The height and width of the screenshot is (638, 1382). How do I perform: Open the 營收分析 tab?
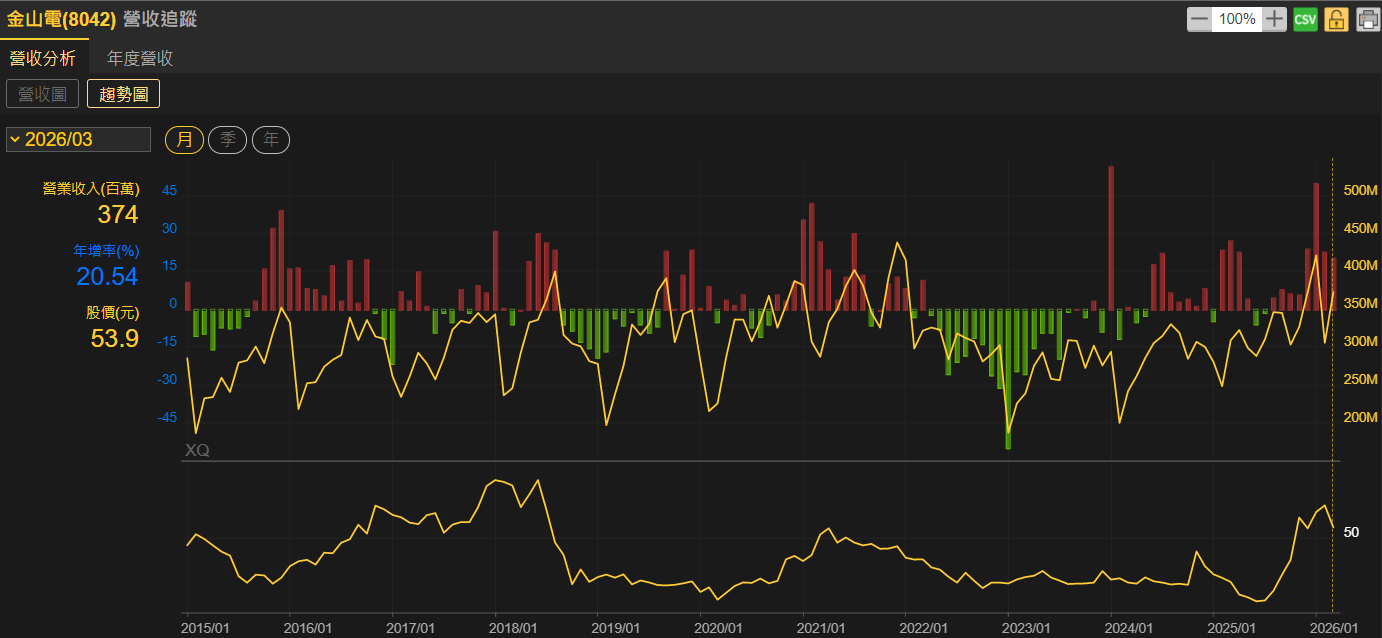click(42, 58)
